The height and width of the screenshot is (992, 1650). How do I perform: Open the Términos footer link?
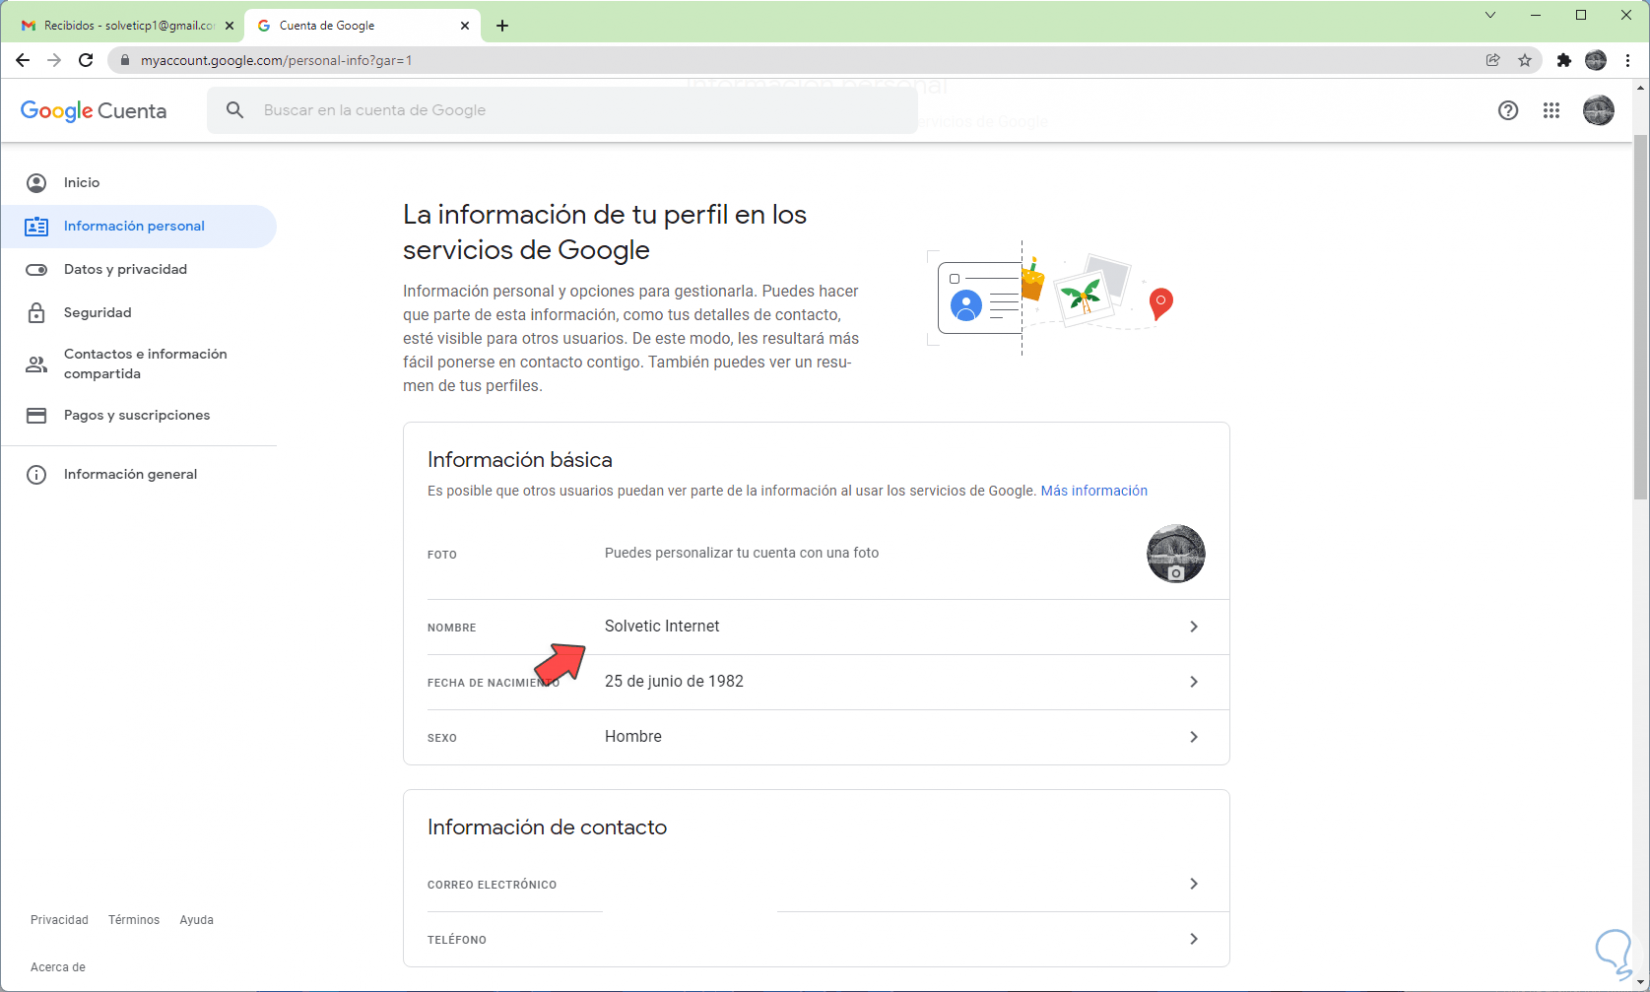click(134, 920)
